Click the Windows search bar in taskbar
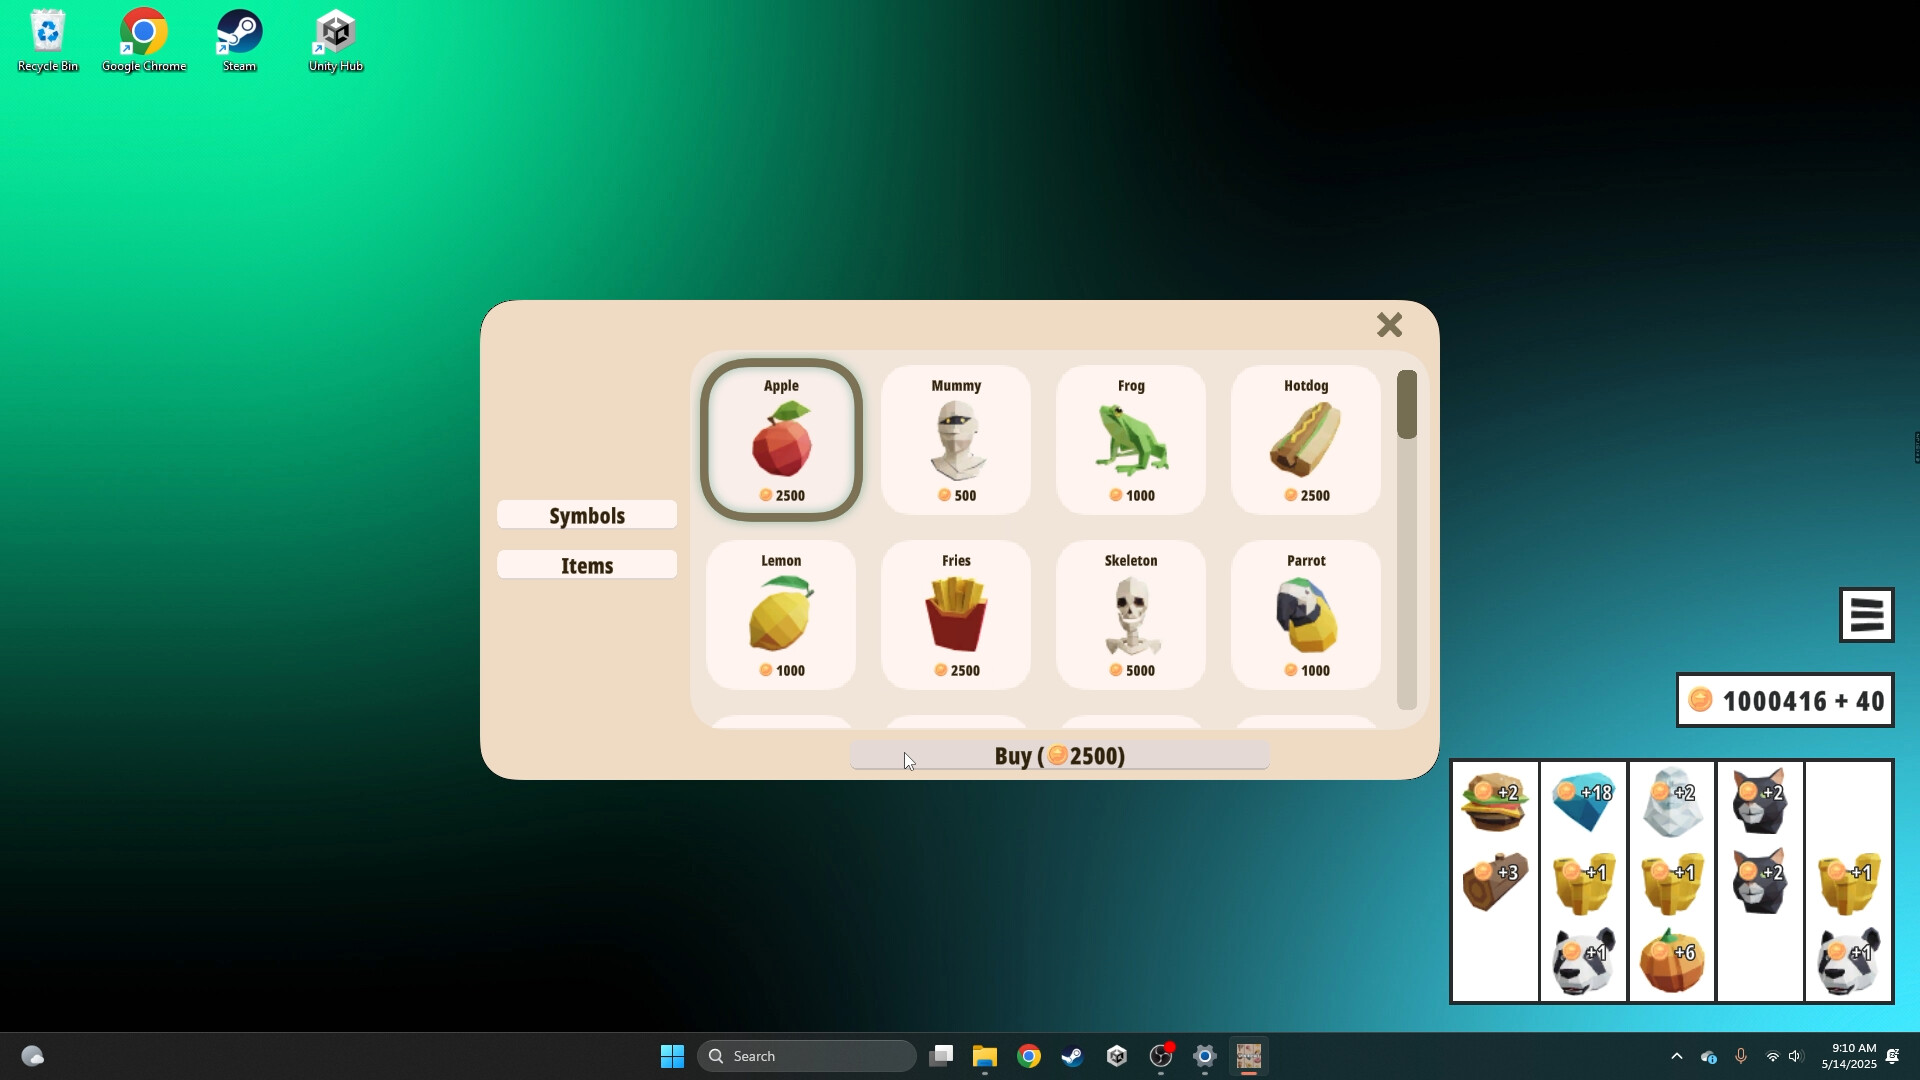This screenshot has width=1920, height=1080. pos(806,1055)
